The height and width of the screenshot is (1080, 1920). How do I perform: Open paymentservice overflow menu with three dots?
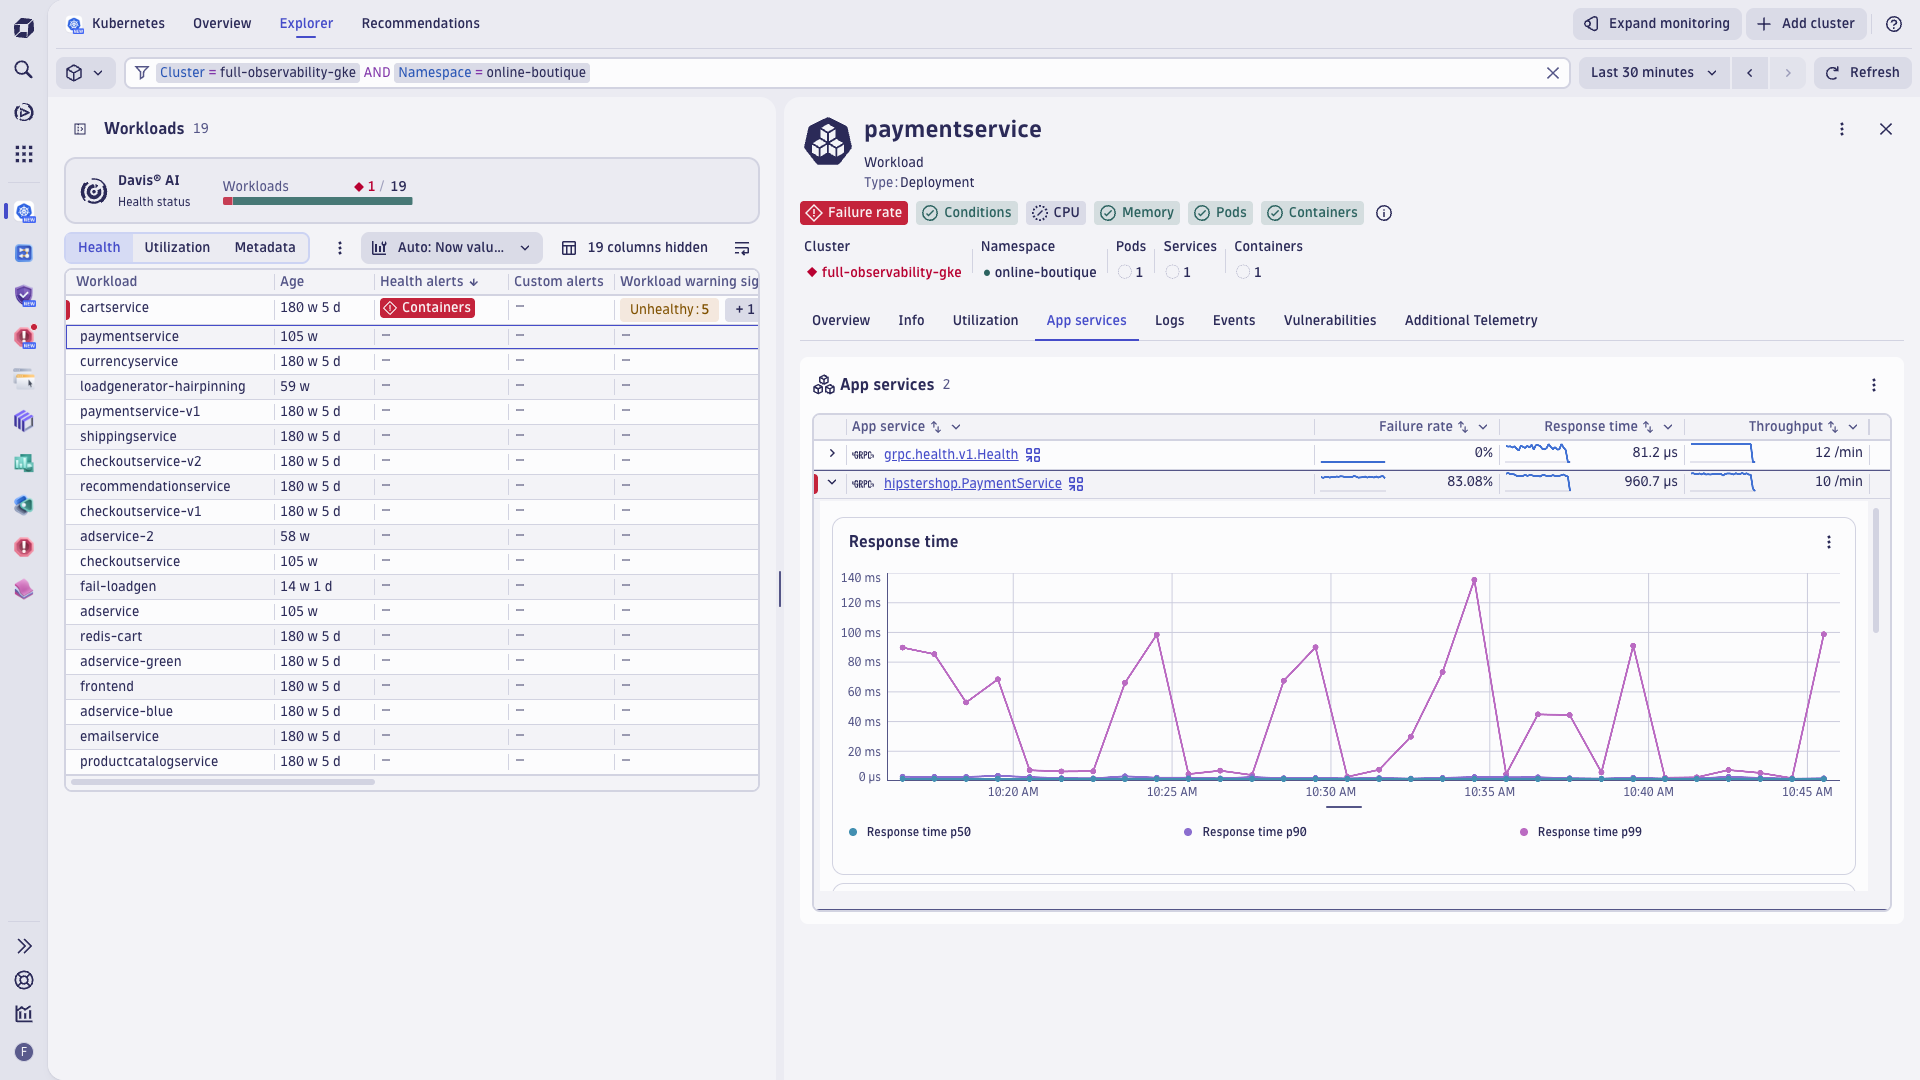1843,129
